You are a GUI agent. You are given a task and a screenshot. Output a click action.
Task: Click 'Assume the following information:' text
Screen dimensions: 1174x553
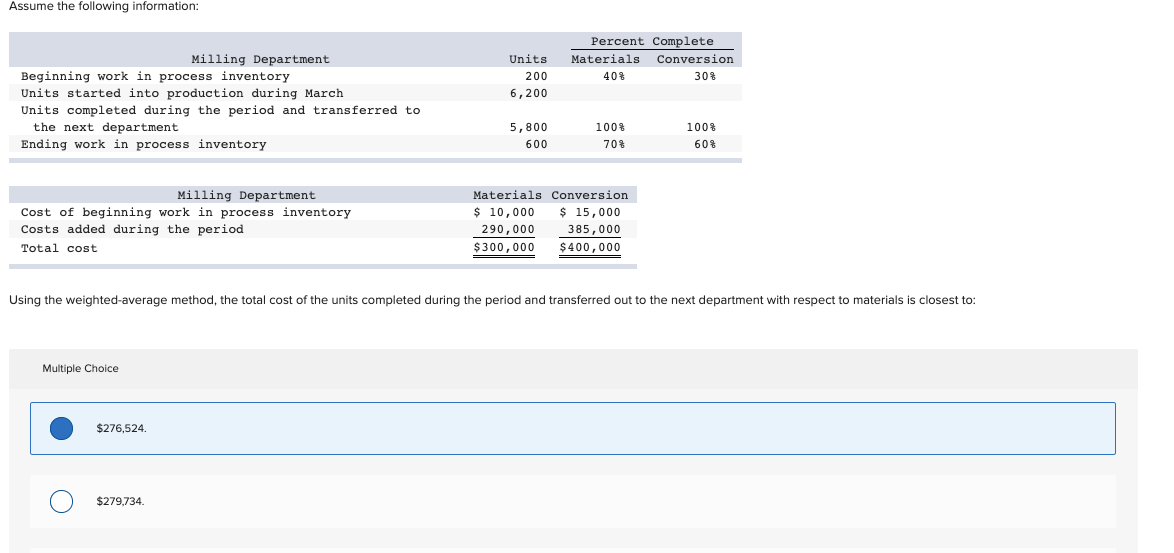[x=104, y=6]
